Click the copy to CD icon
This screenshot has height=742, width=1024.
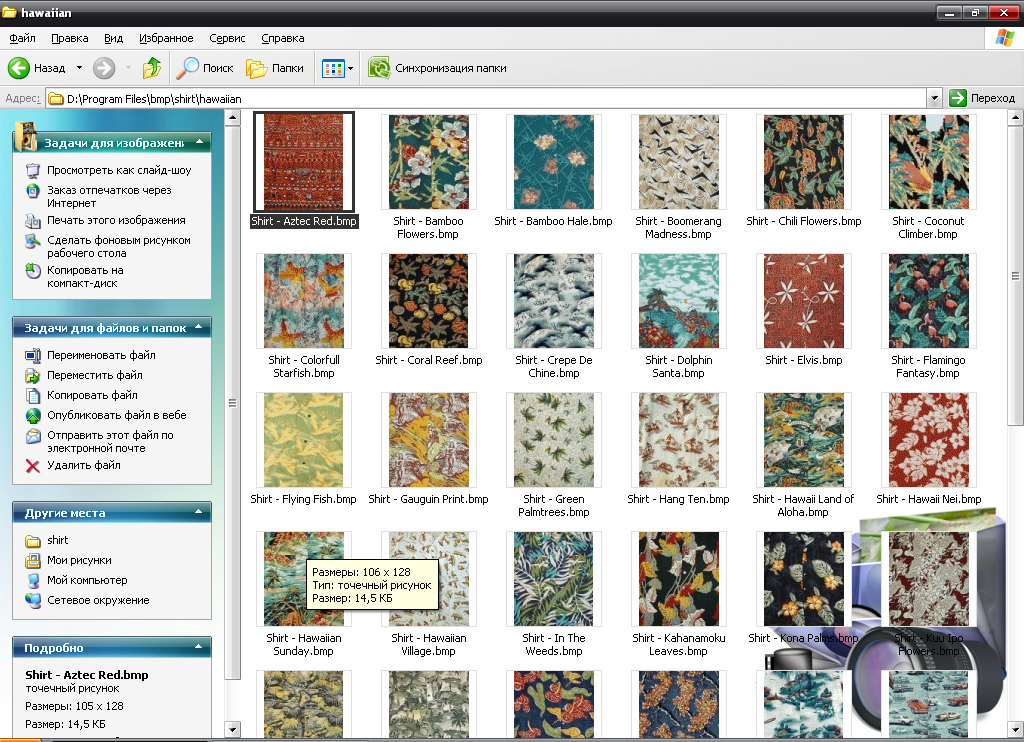tap(33, 271)
